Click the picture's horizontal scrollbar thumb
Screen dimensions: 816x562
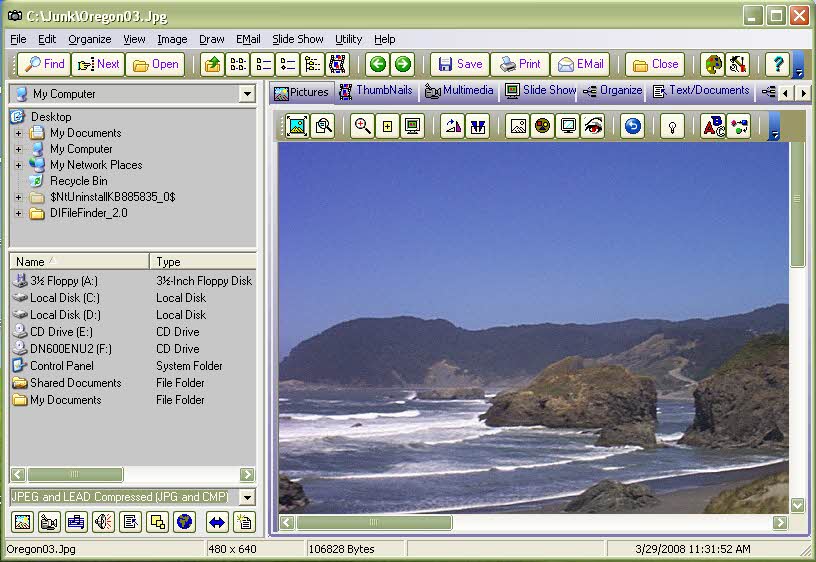[374, 522]
